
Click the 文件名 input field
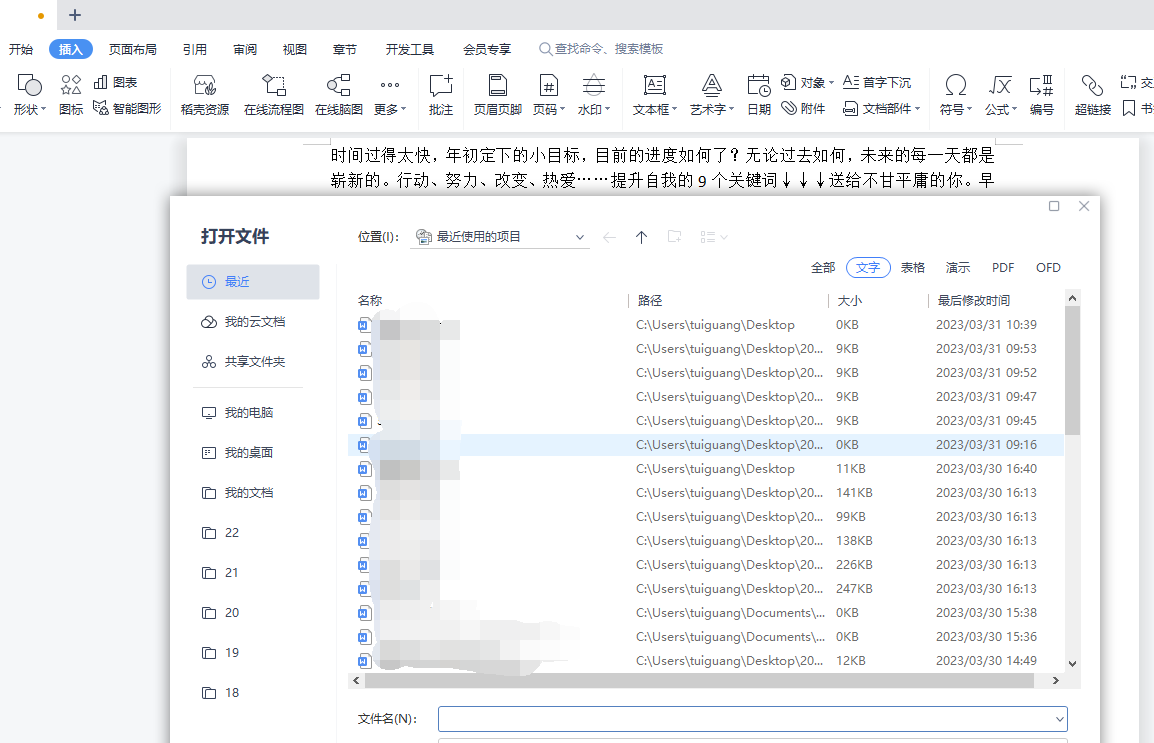[752, 719]
